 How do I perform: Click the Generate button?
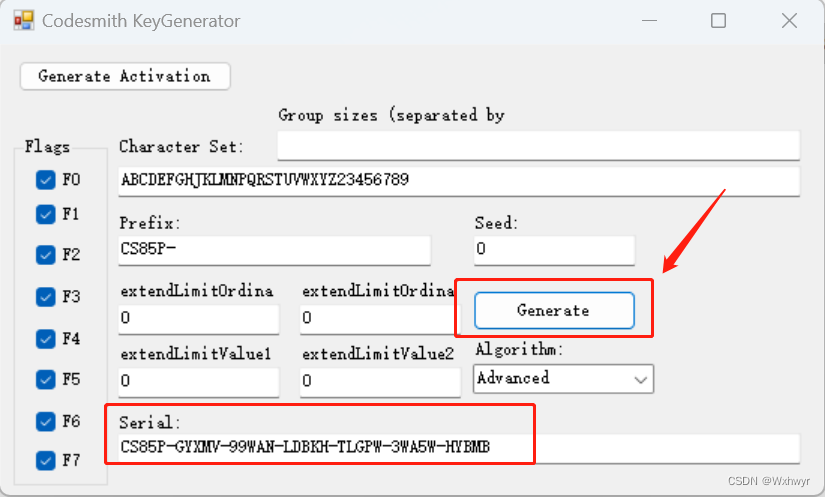point(554,310)
